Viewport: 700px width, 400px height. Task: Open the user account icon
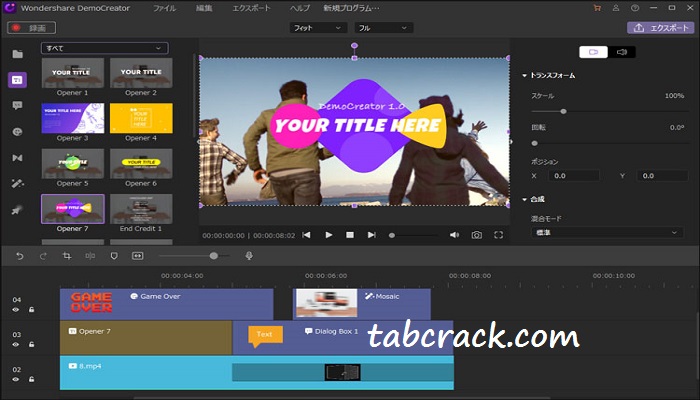(x=616, y=8)
